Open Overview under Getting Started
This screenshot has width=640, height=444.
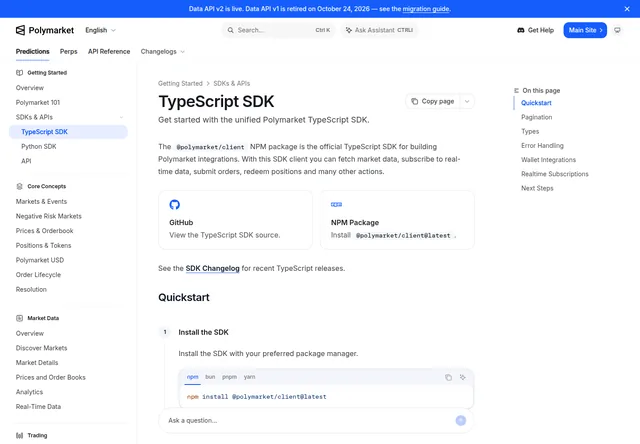coord(30,88)
